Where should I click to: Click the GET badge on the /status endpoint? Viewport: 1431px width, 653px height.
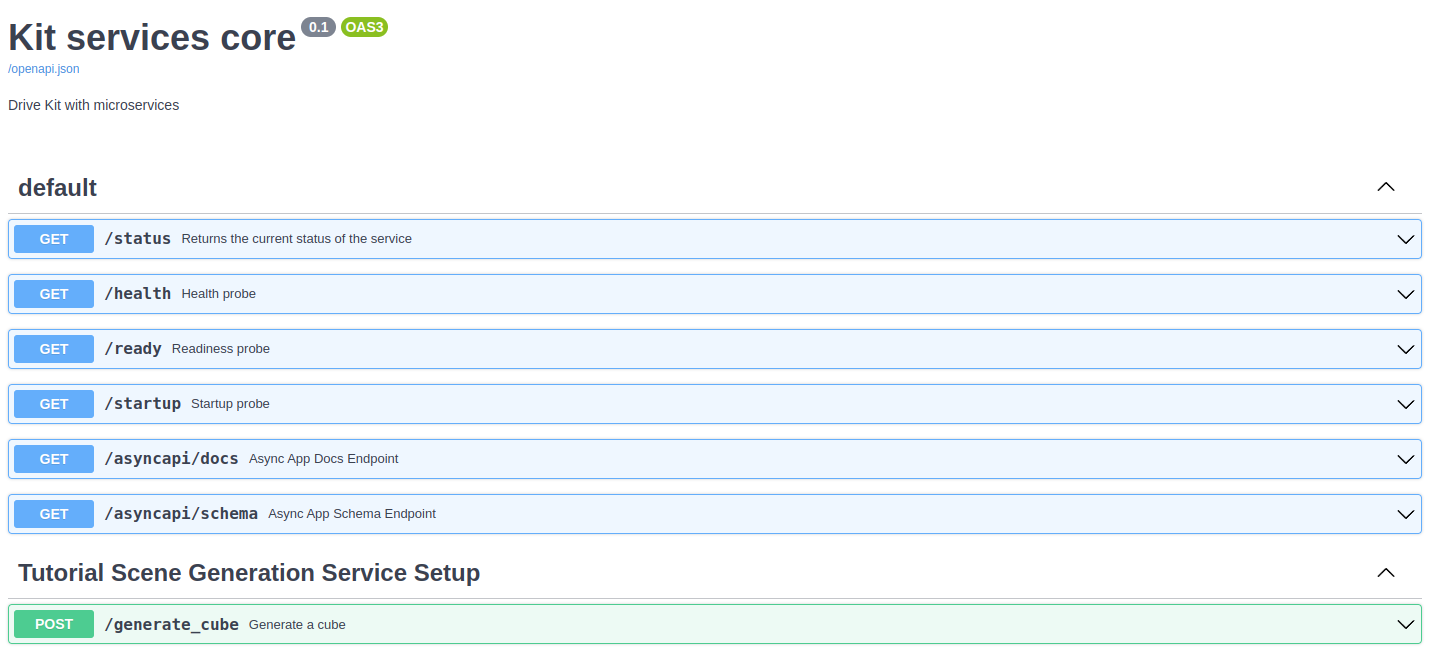pos(53,239)
